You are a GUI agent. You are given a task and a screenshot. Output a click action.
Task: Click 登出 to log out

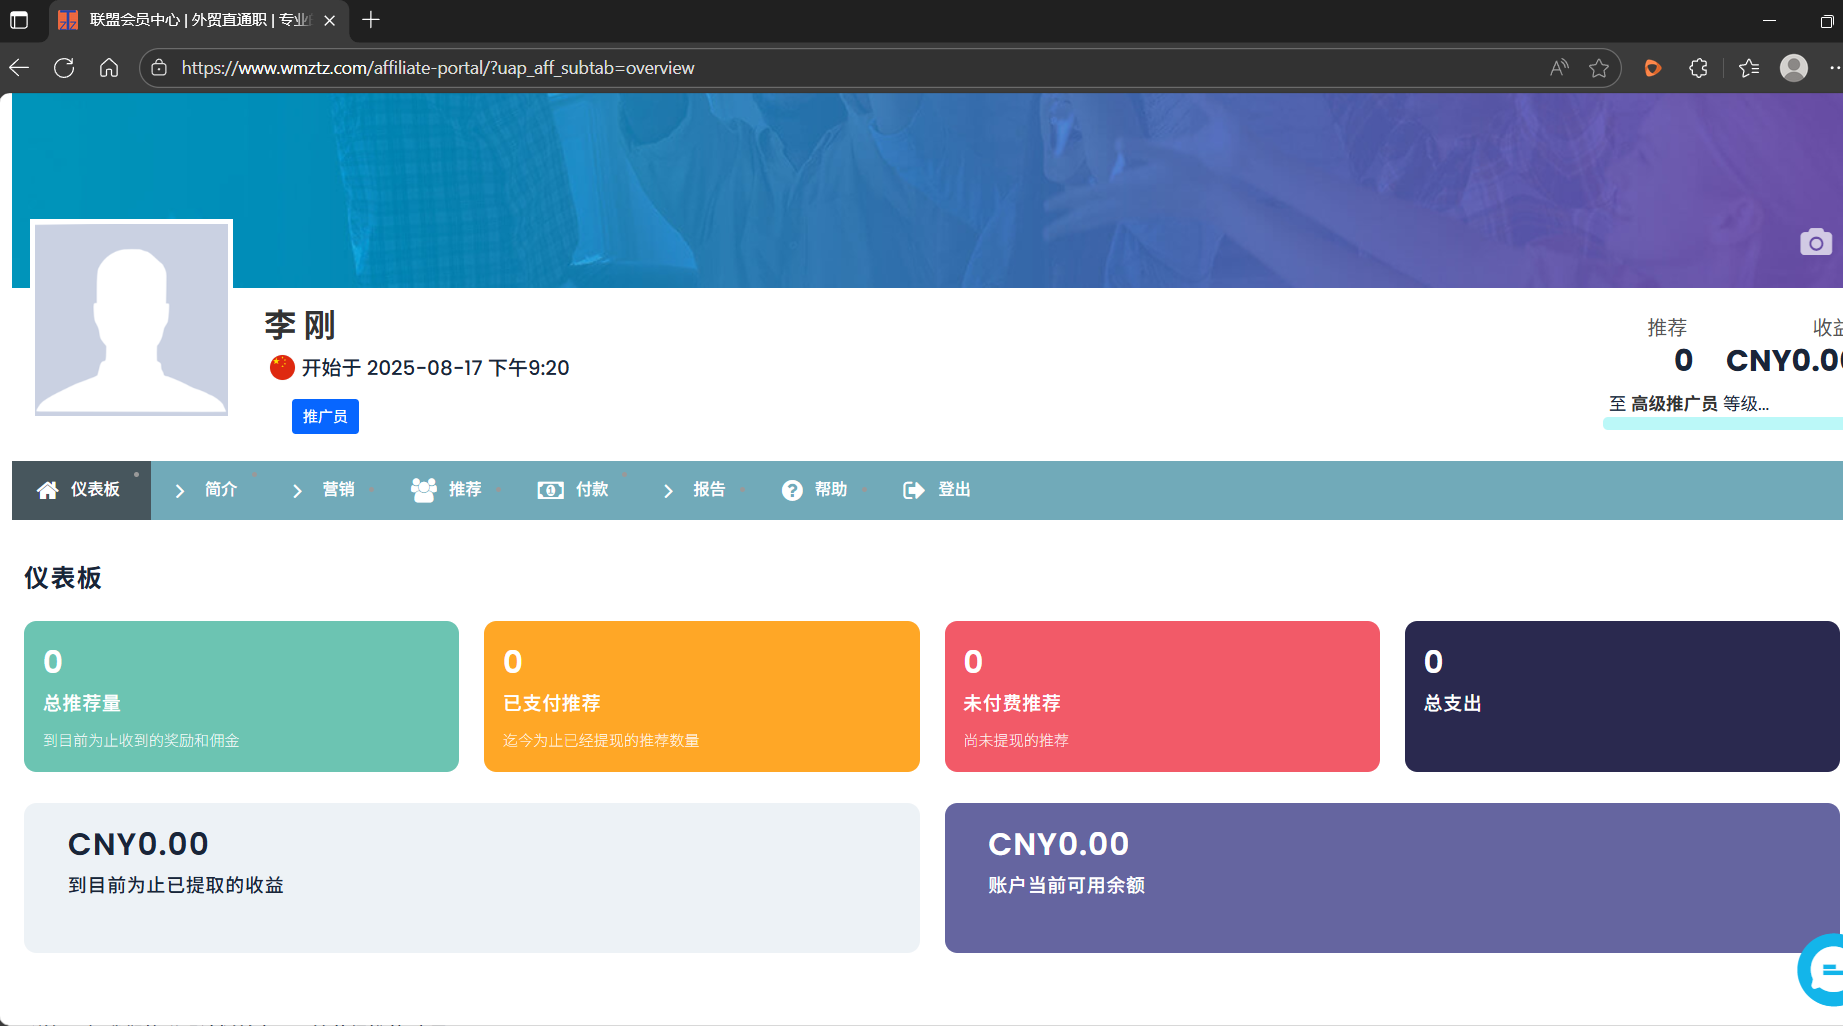(x=937, y=490)
